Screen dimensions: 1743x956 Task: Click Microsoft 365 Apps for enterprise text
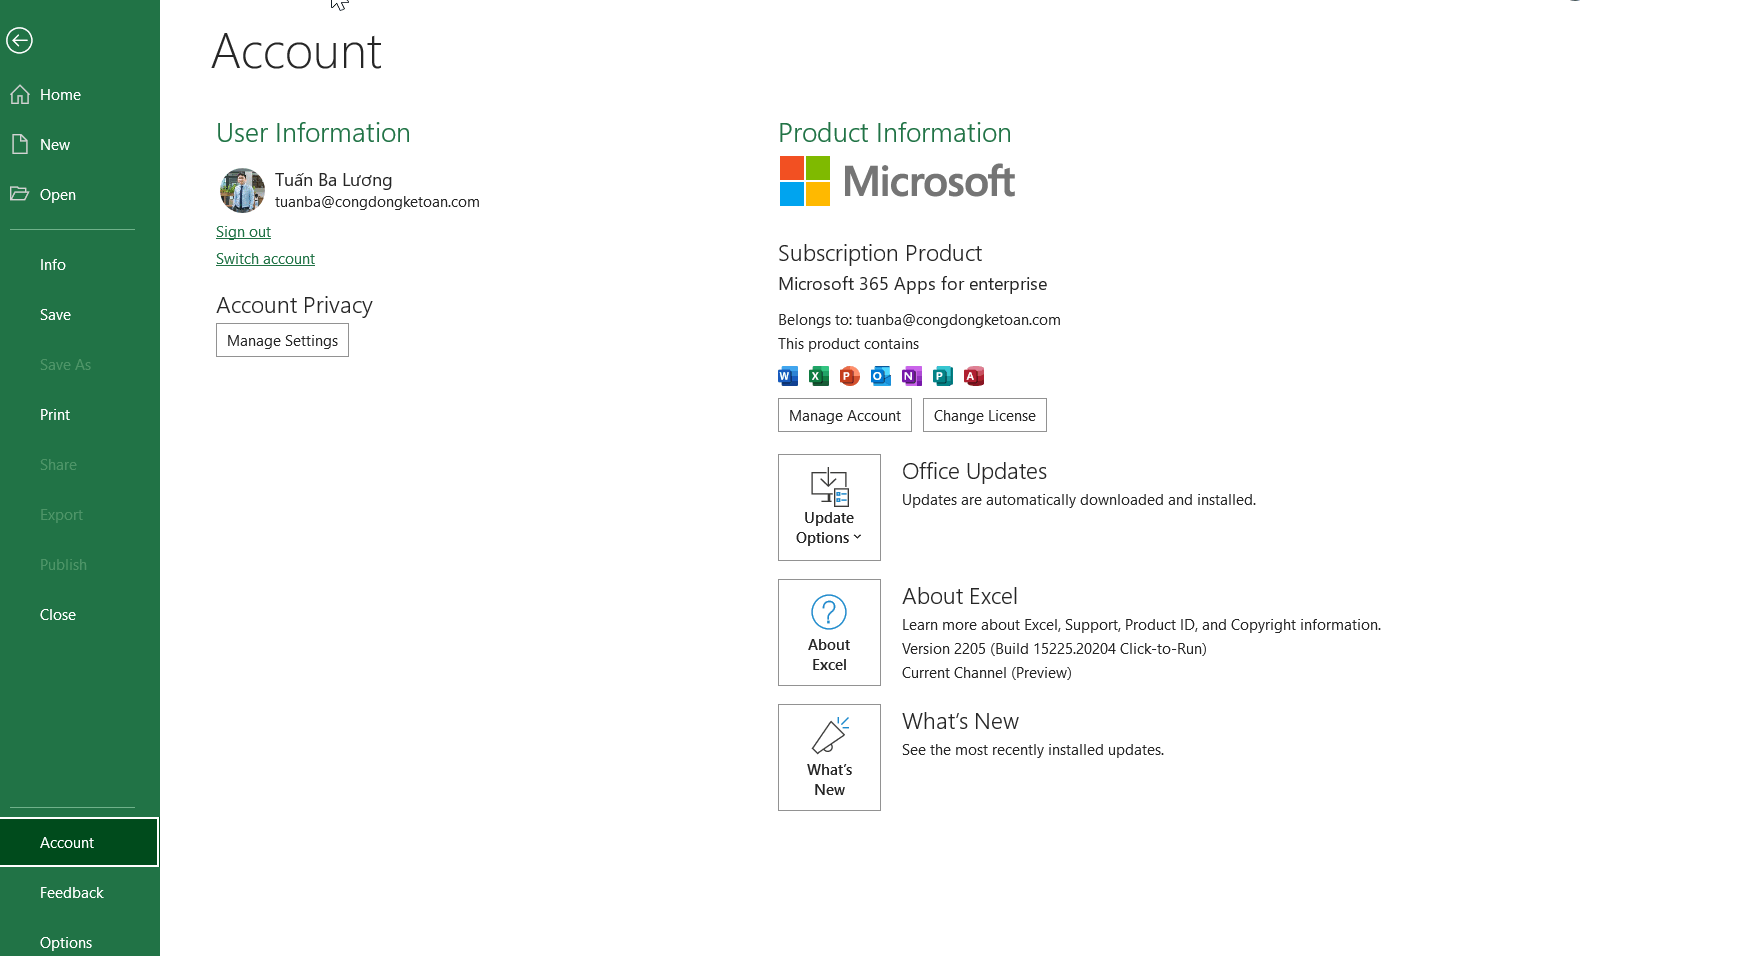(912, 284)
